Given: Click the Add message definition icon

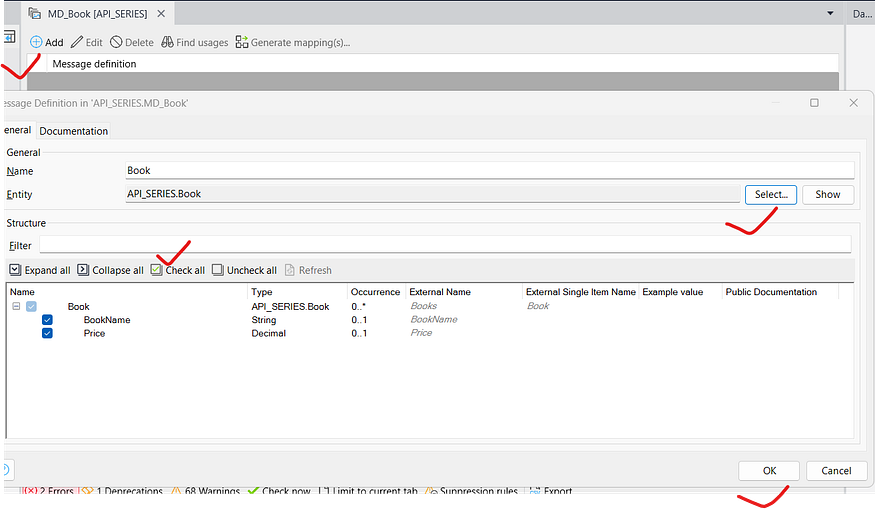Looking at the screenshot, I should coord(36,43).
